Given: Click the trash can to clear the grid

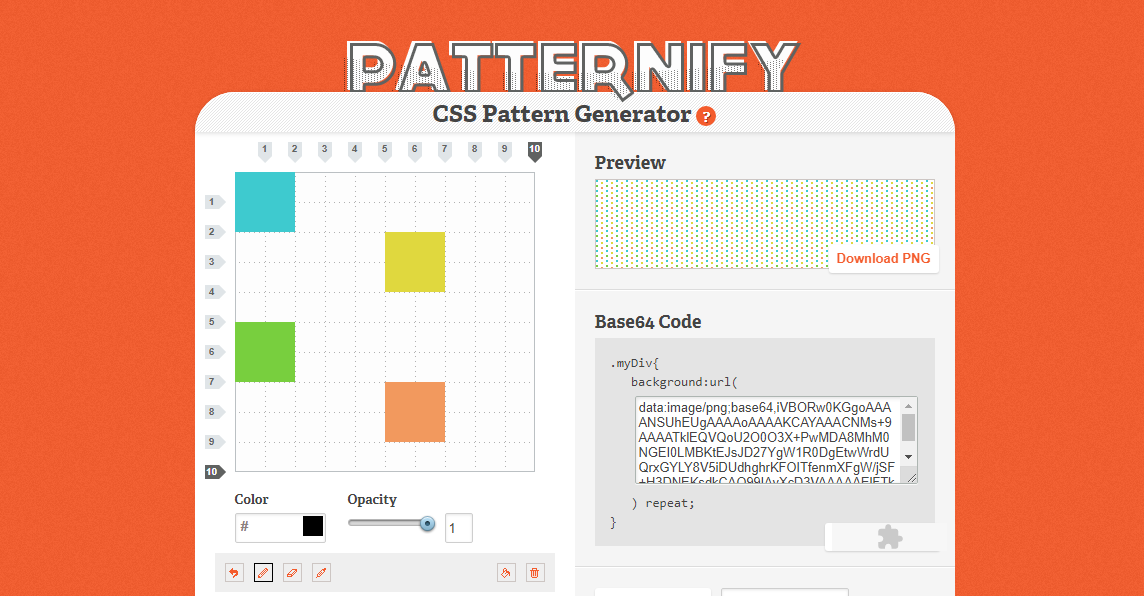Looking at the screenshot, I should (535, 573).
